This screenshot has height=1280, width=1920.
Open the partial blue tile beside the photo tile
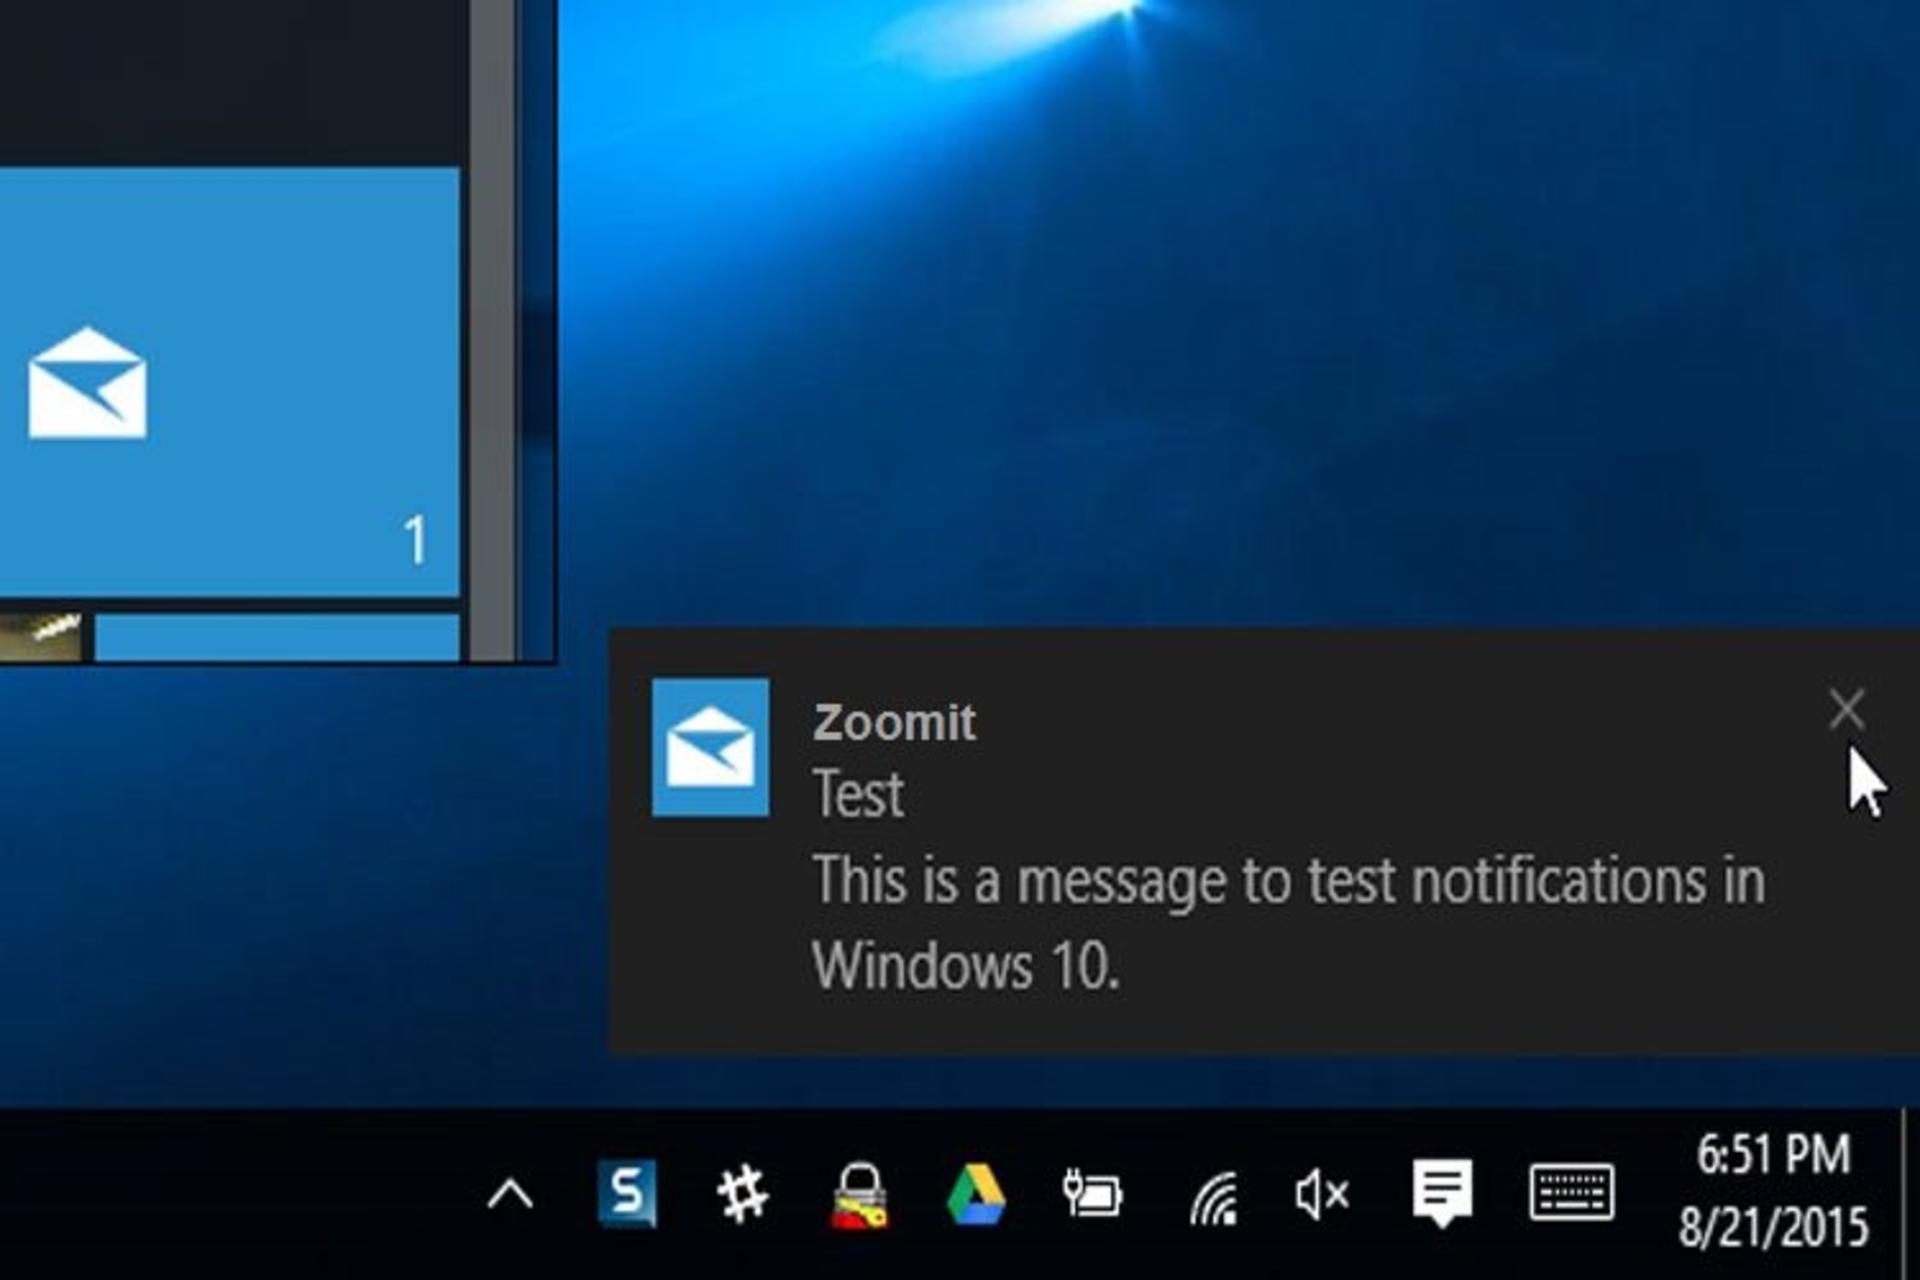(277, 637)
